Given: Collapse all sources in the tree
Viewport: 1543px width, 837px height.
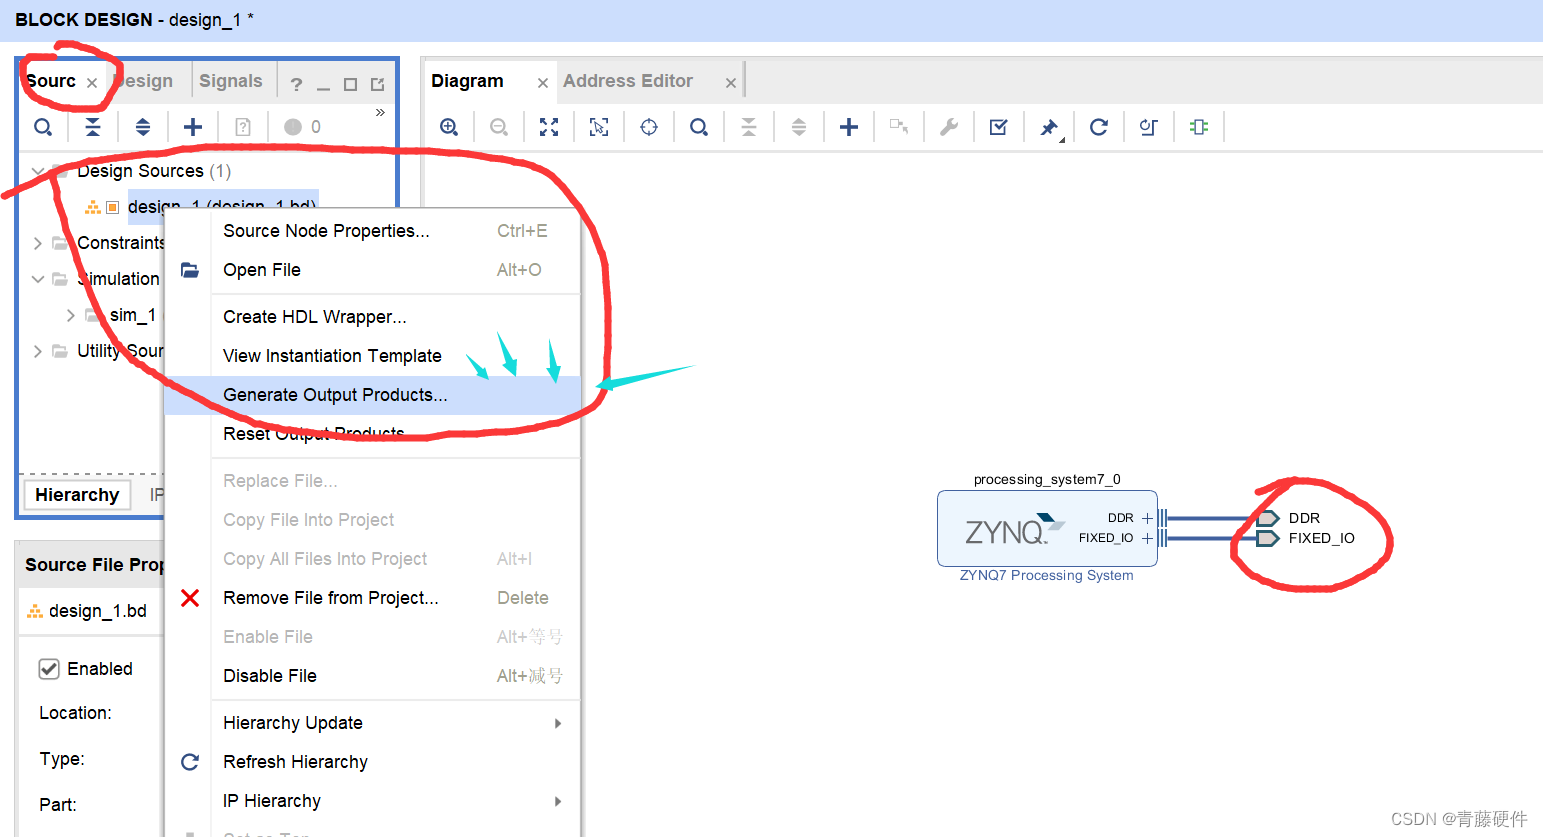Looking at the screenshot, I should tap(93, 127).
